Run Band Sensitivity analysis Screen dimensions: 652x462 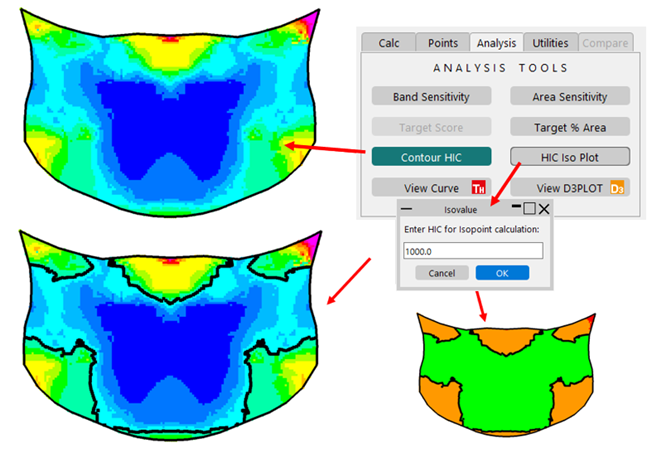point(431,97)
